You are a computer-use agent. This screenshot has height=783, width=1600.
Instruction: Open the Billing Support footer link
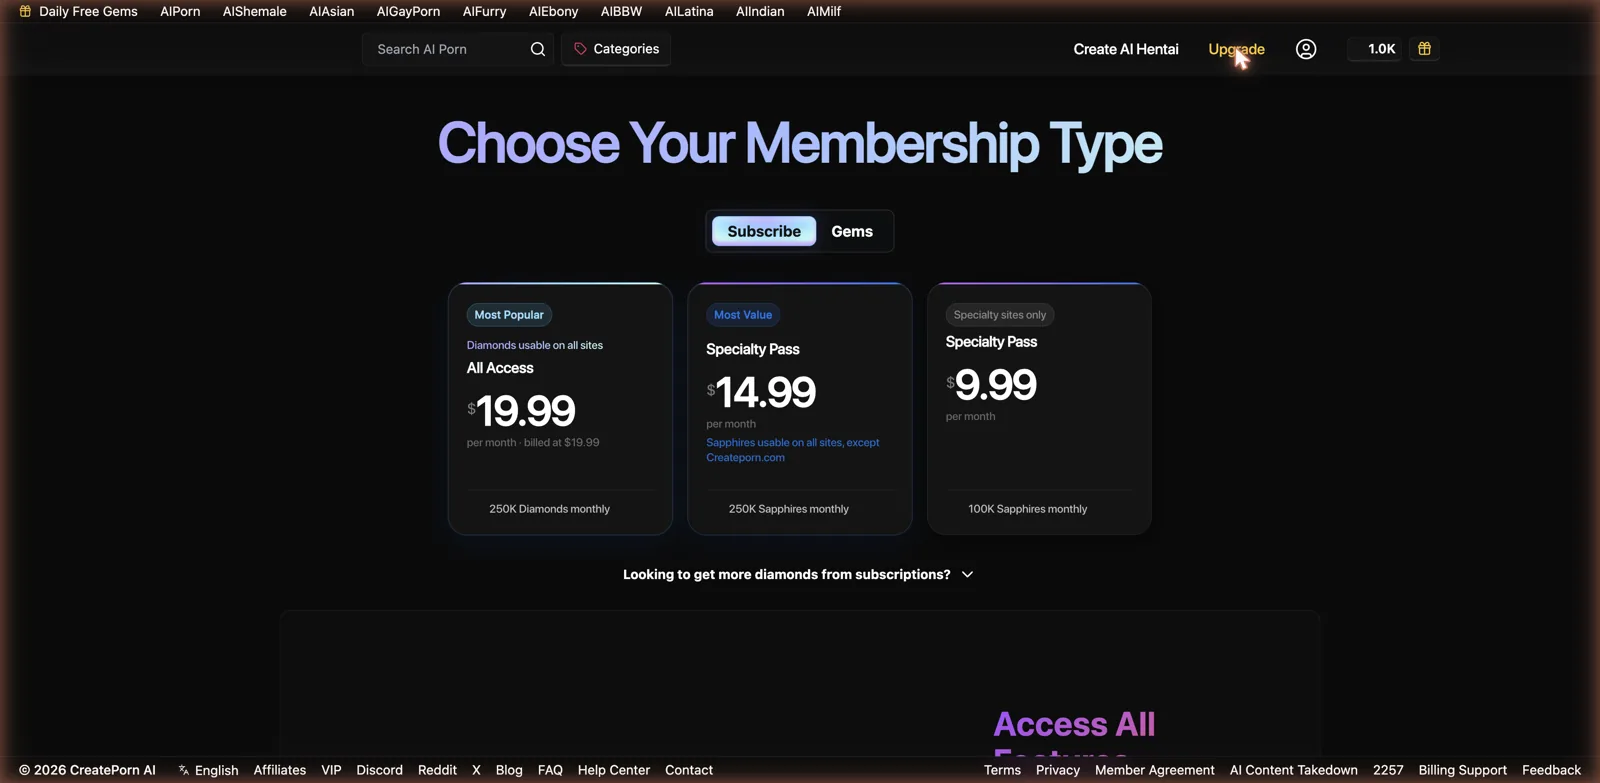click(1462, 770)
